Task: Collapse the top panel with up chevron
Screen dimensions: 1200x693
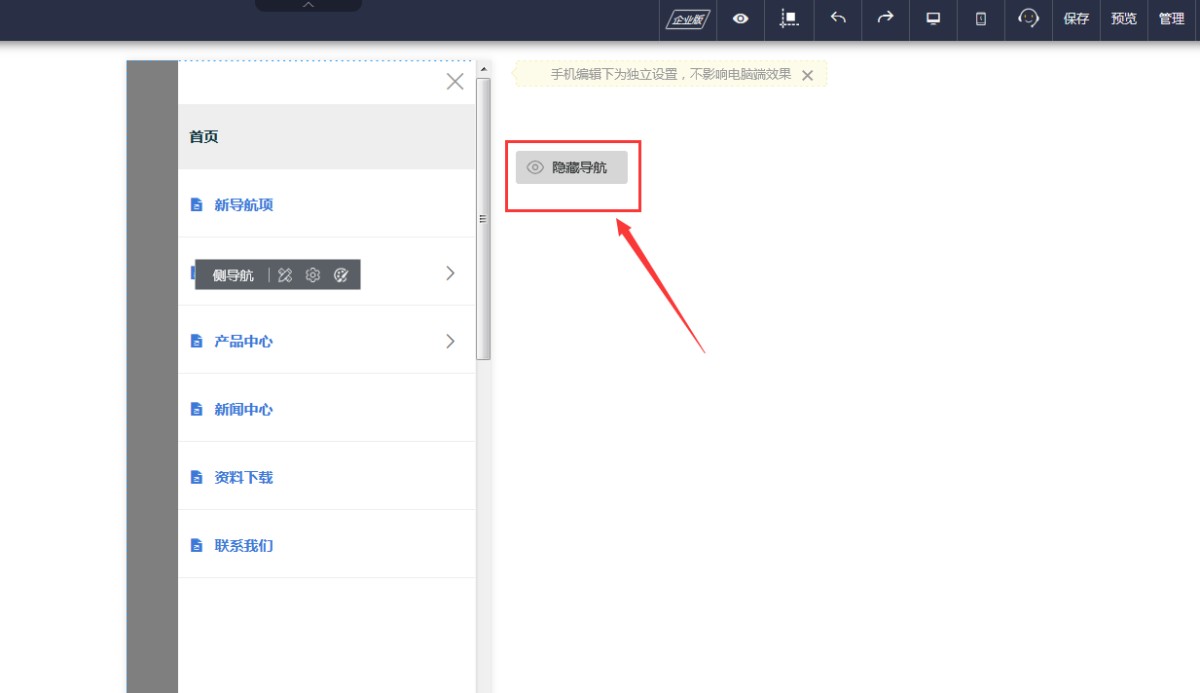Action: coord(308,5)
